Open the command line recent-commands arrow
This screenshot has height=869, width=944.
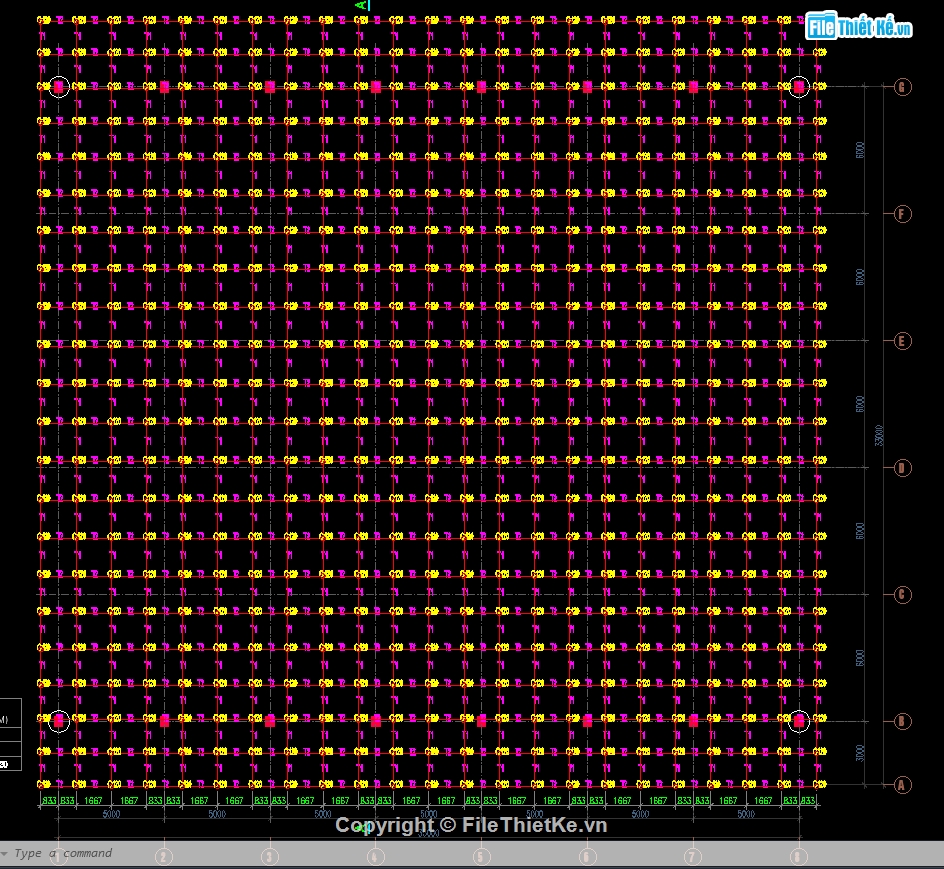pos(4,853)
